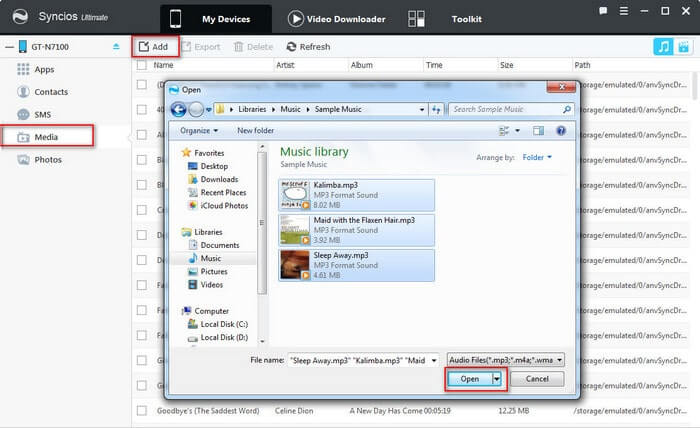This screenshot has width=700, height=428.
Task: Open the Toolkit tab
Action: pos(466,19)
